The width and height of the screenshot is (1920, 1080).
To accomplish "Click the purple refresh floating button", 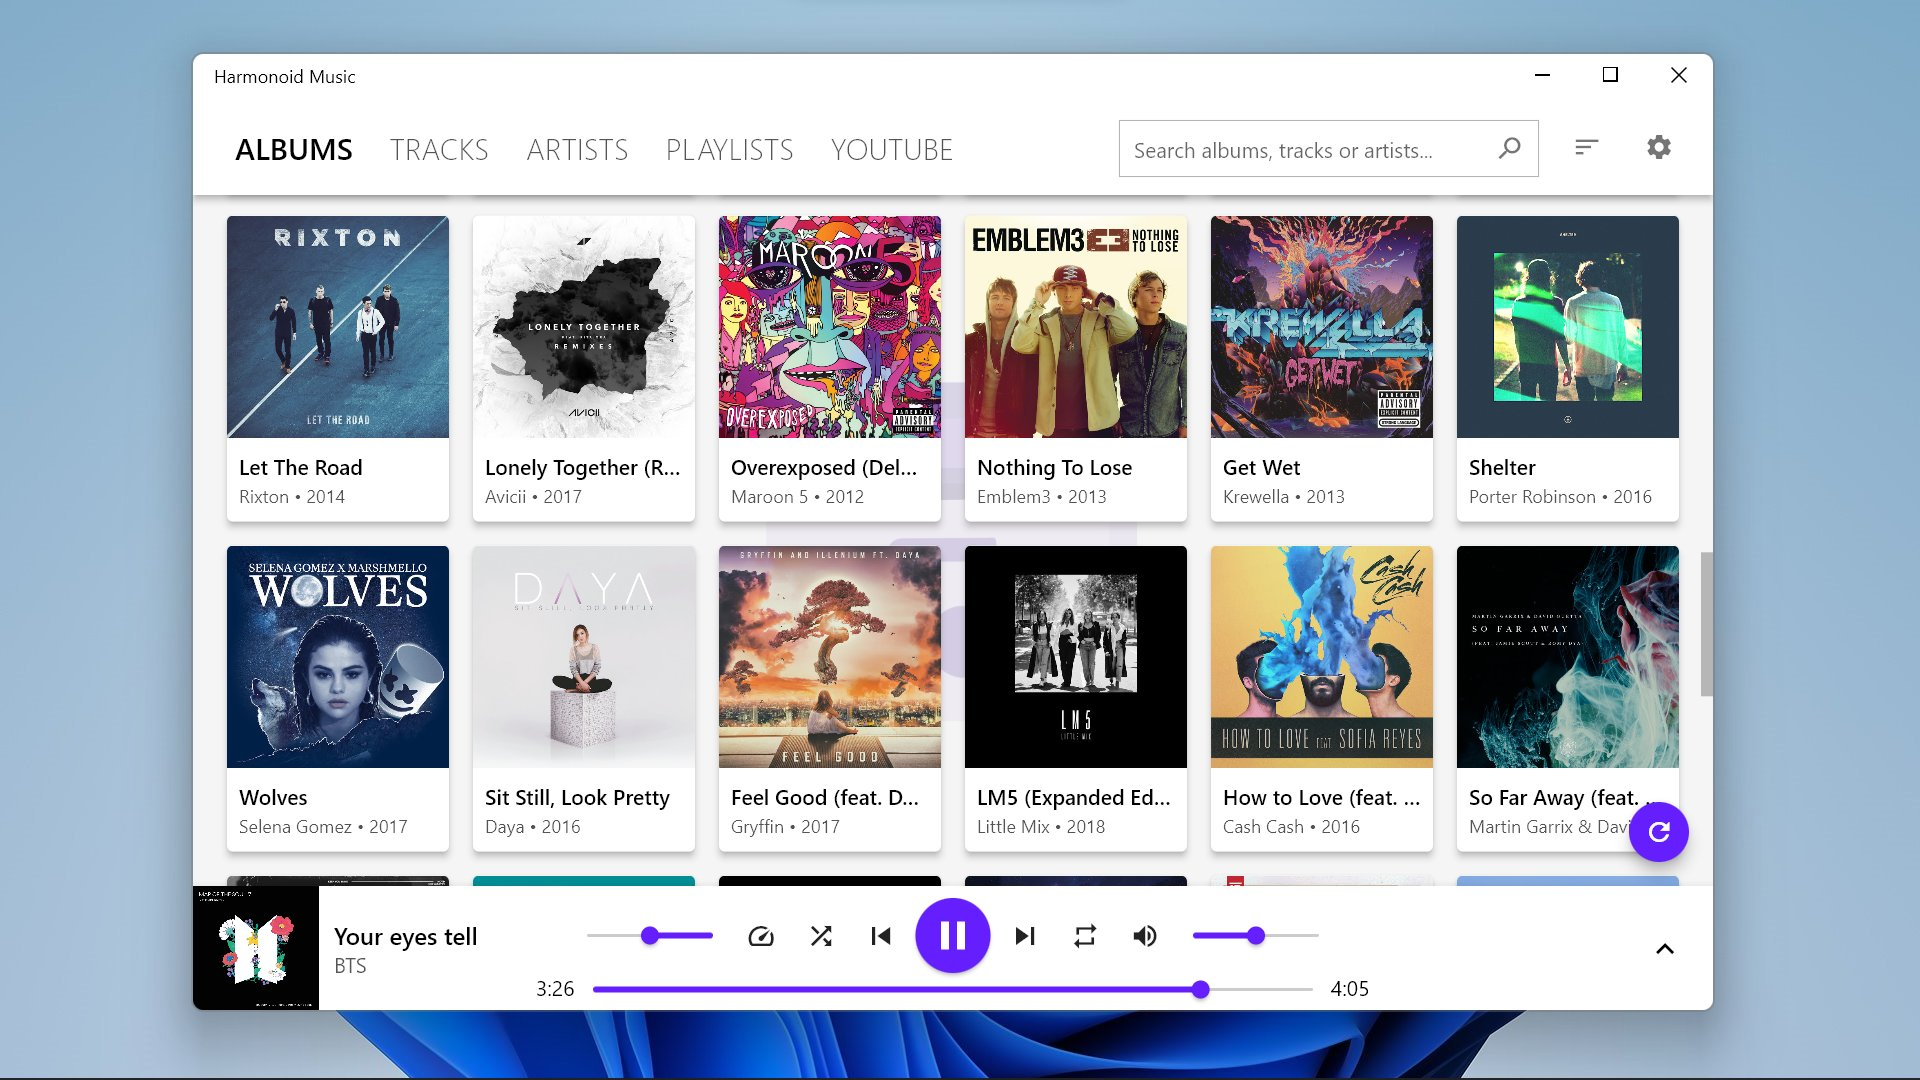I will pyautogui.click(x=1659, y=831).
